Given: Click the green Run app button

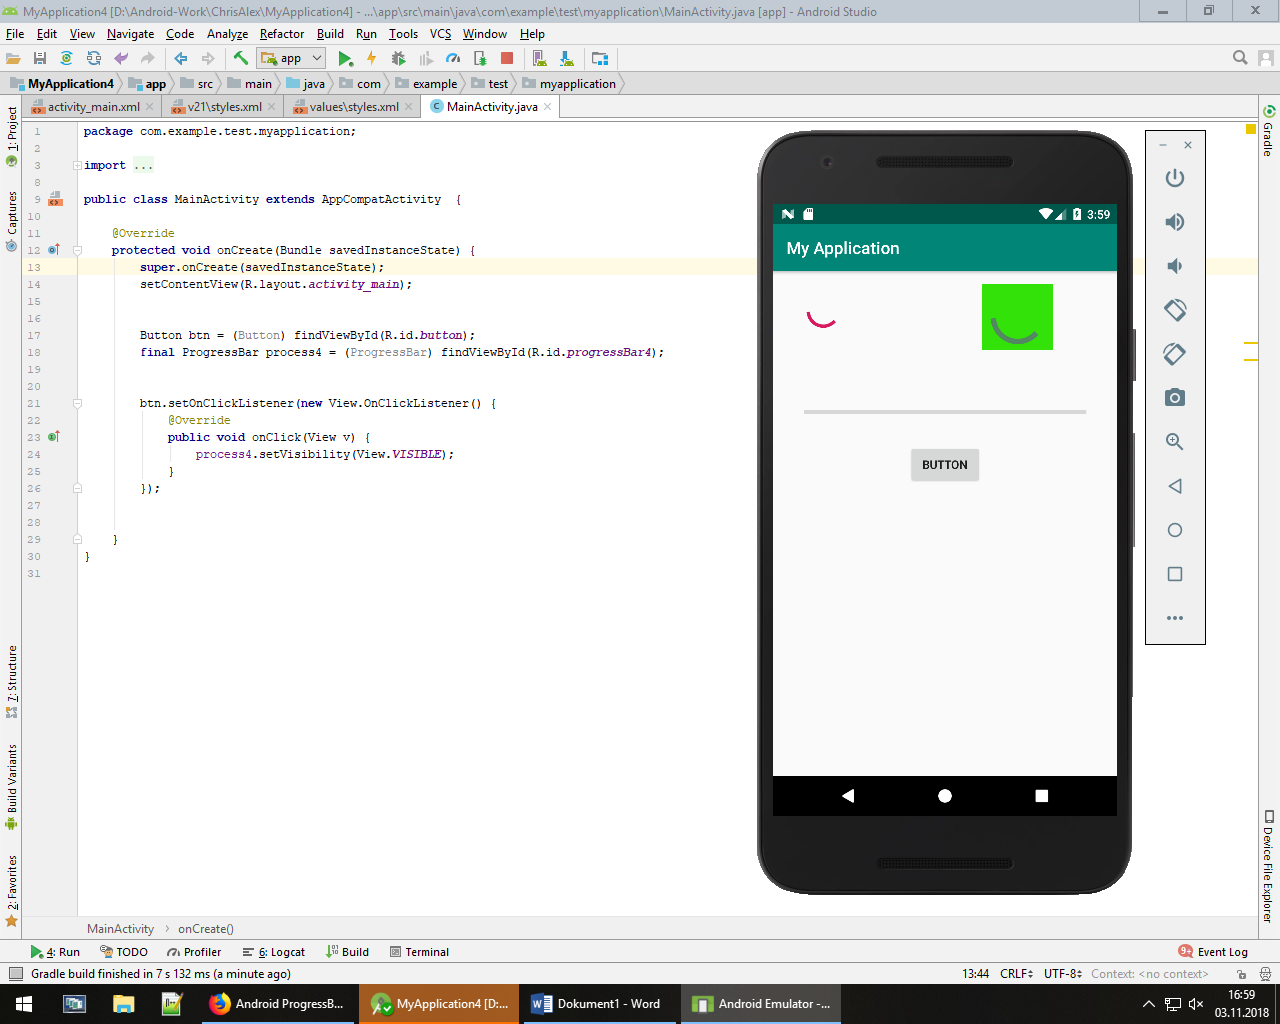Looking at the screenshot, I should [345, 59].
